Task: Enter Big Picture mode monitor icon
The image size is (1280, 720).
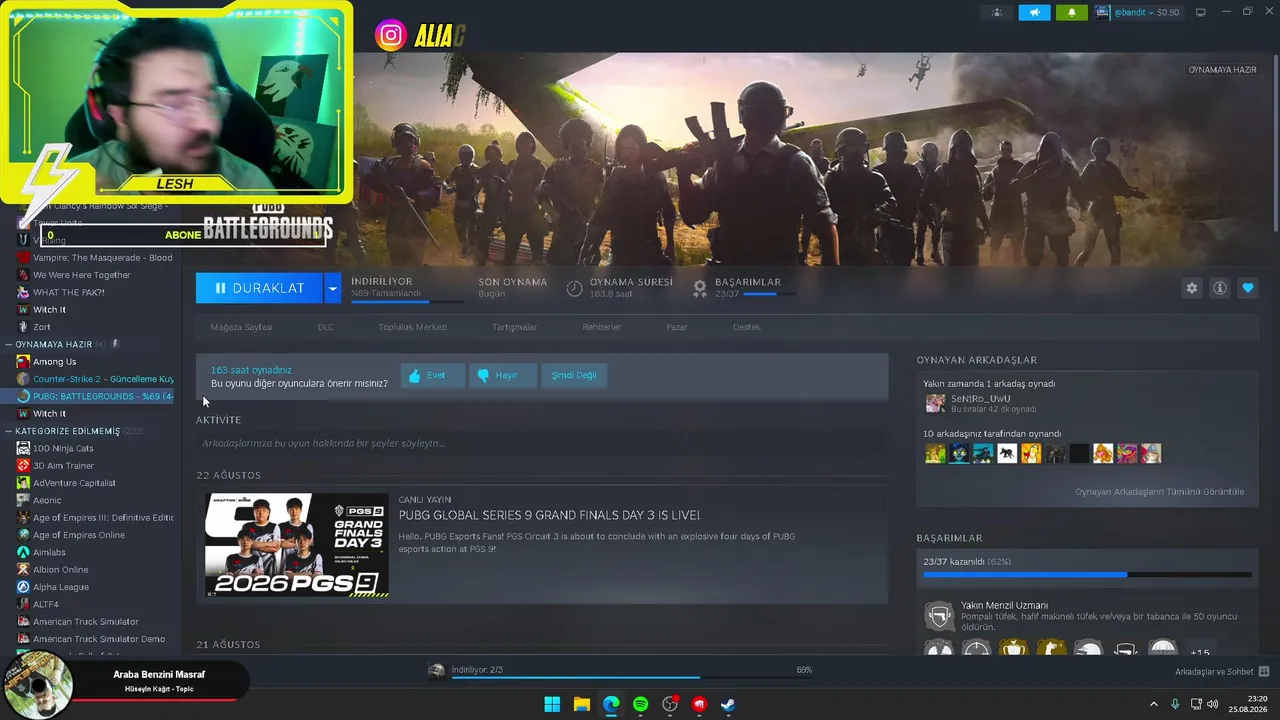Action: pos(1201,12)
